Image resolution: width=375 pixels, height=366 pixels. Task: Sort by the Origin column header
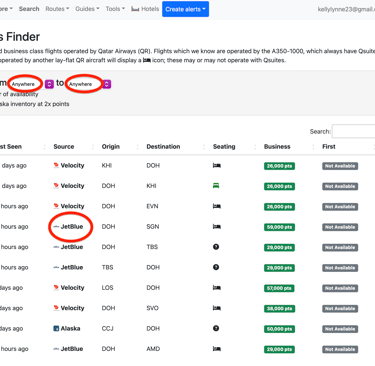click(x=111, y=147)
